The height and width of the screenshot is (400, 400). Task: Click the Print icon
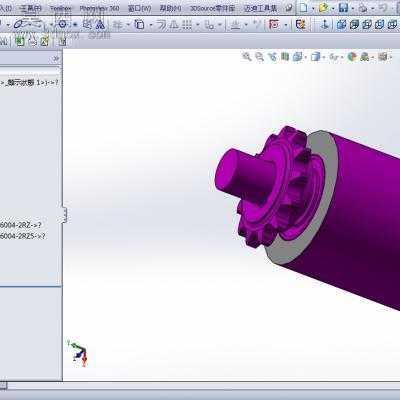(363, 8)
